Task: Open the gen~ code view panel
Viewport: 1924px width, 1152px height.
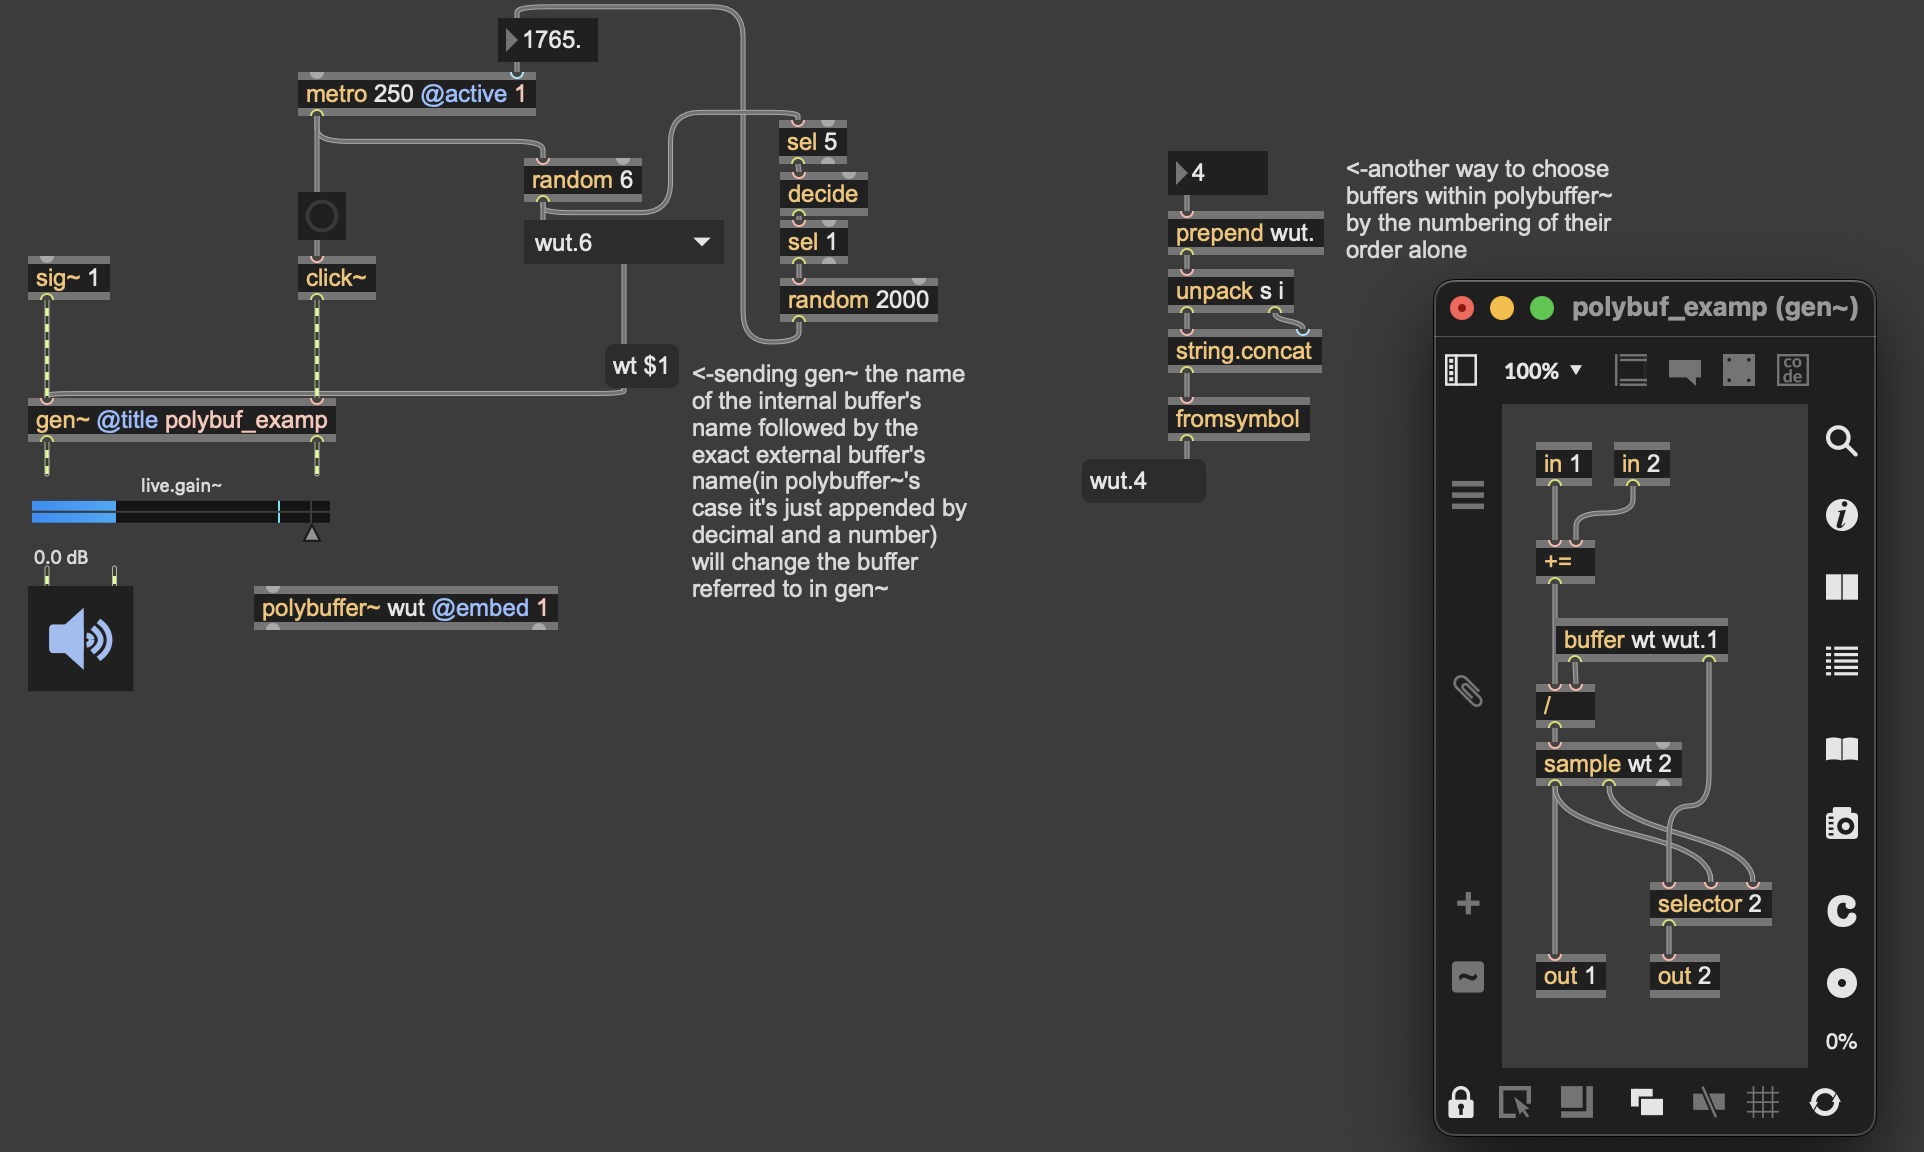Action: click(x=1792, y=370)
